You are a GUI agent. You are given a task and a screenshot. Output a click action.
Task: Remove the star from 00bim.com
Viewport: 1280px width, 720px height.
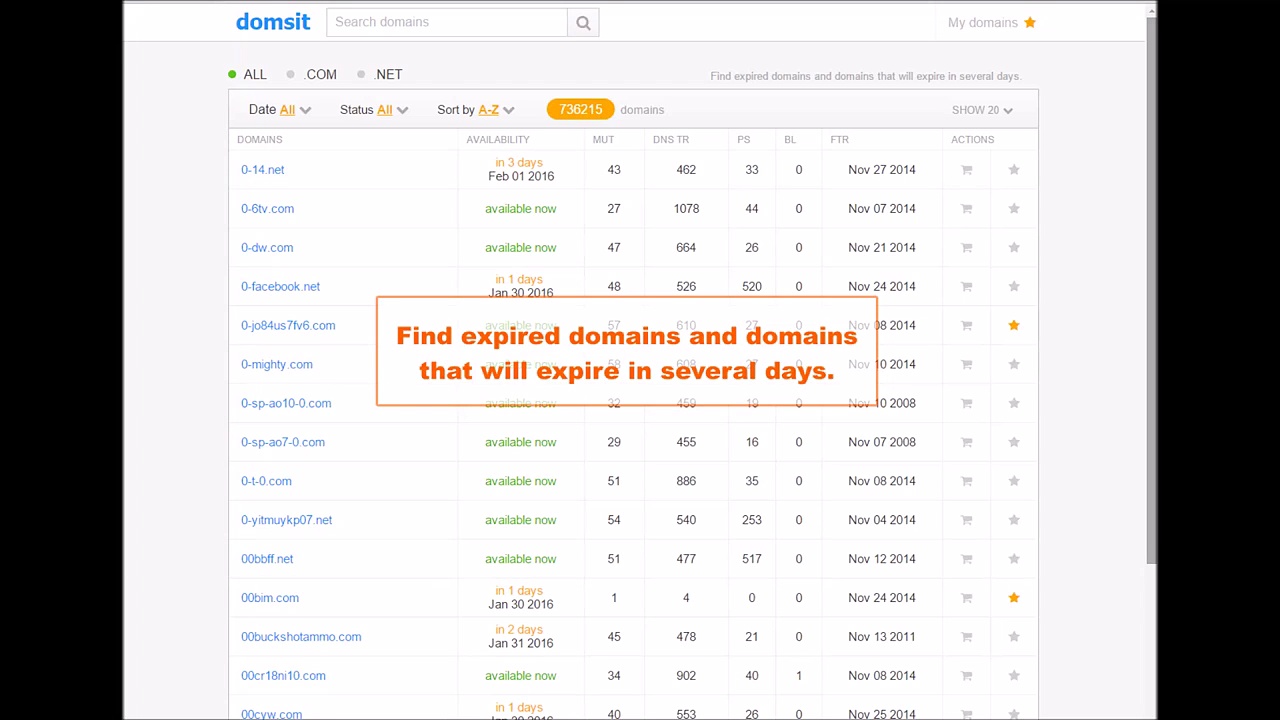(x=1013, y=598)
